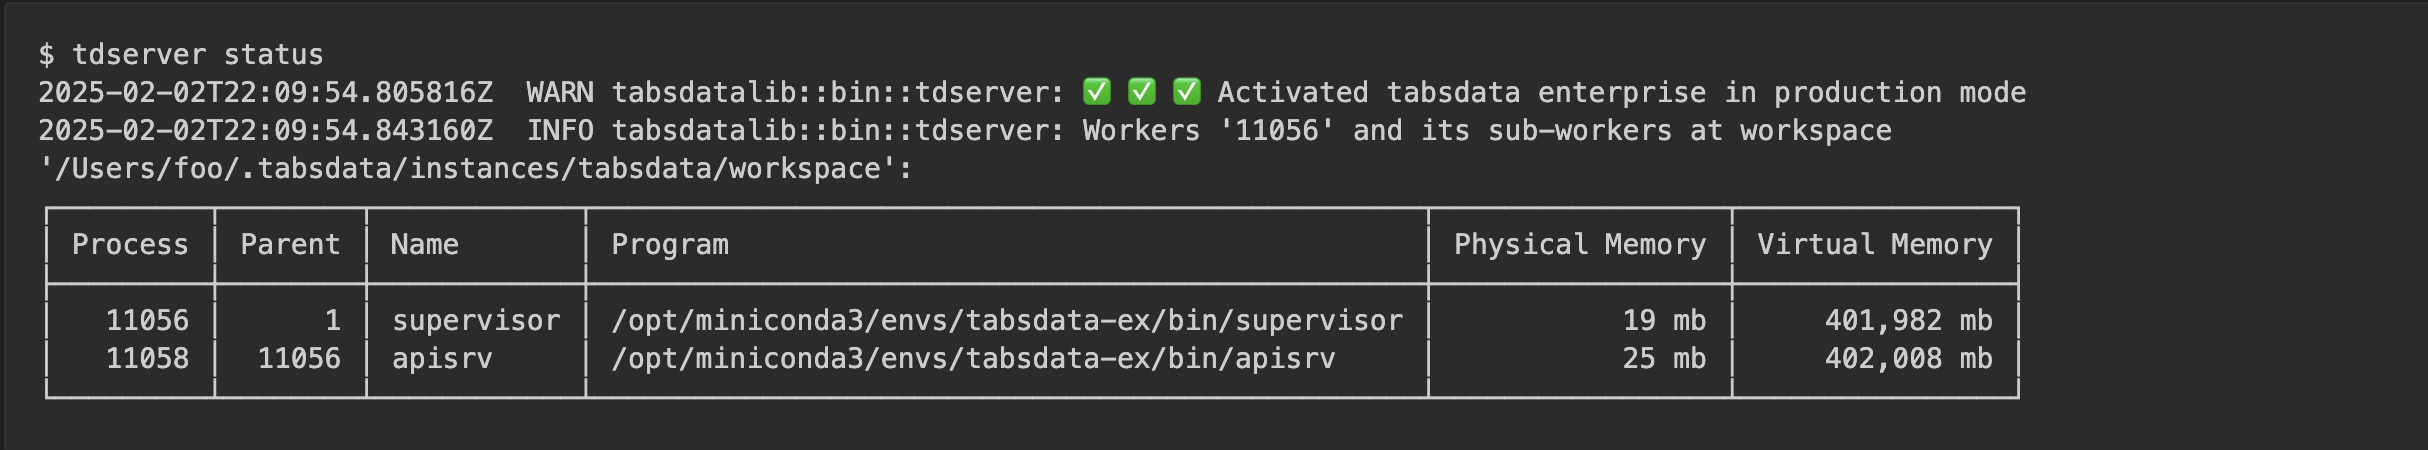The image size is (2428, 450).
Task: Click the apisrv name cell
Action: coord(442,358)
